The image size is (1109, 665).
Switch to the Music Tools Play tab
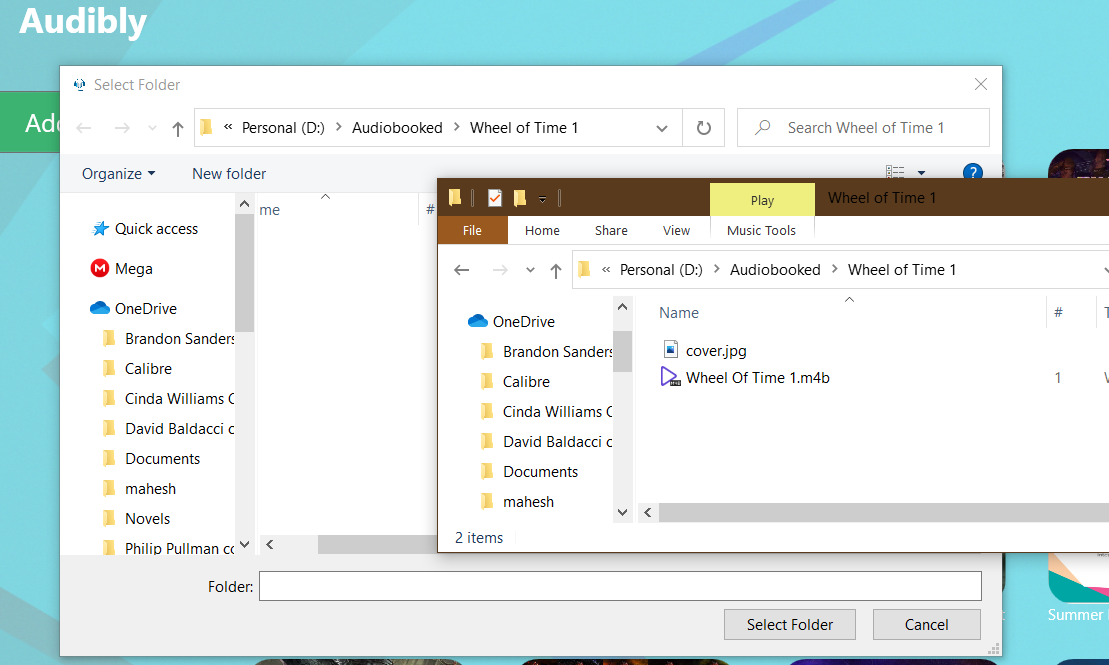(x=762, y=199)
